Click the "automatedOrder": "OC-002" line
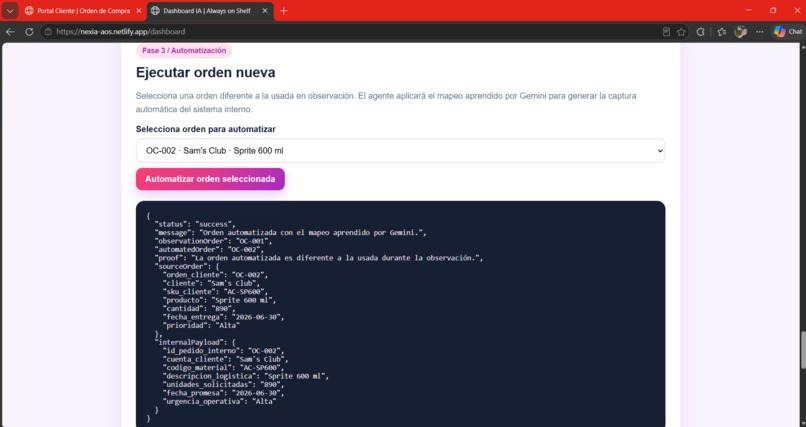The image size is (806, 427). click(209, 249)
